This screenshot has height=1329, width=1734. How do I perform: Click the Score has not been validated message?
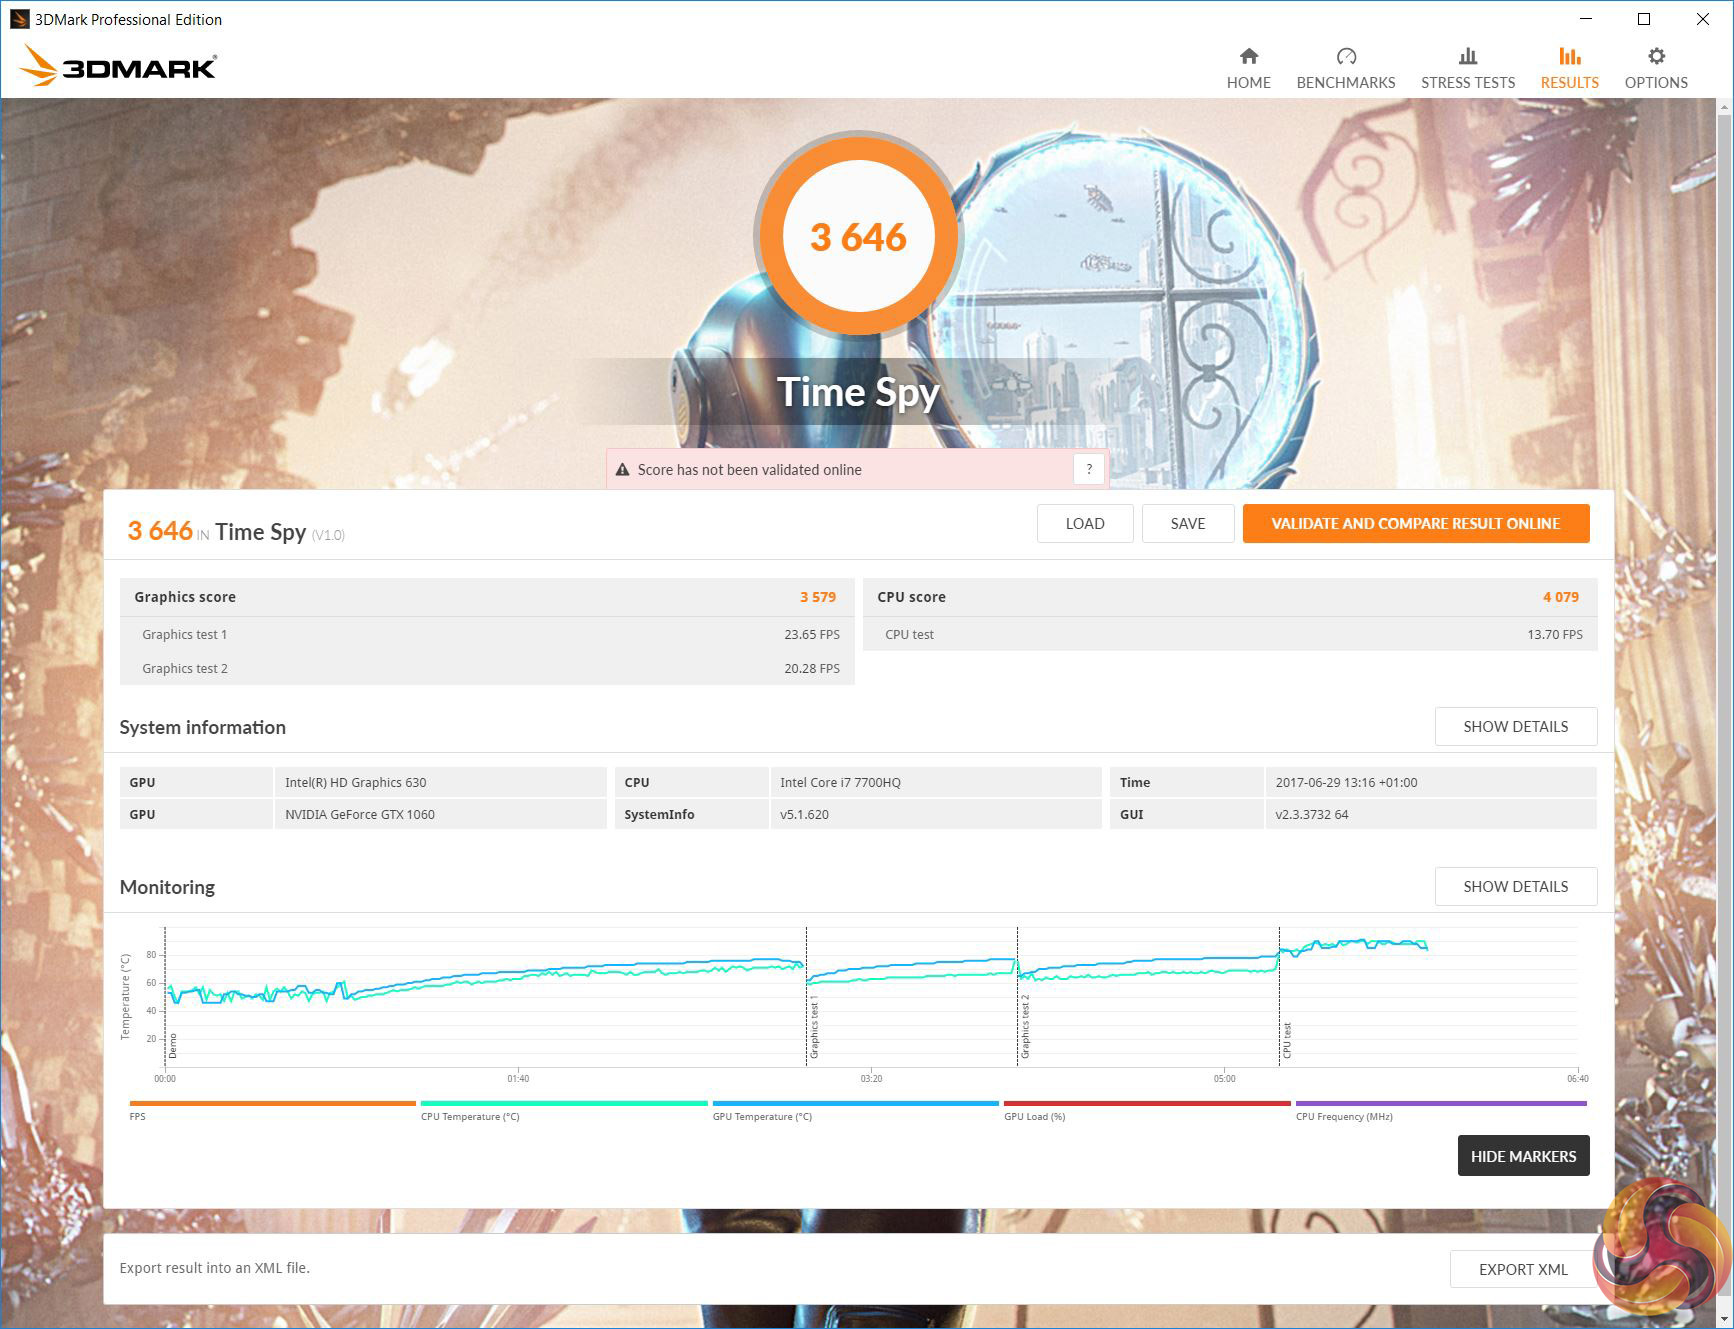(x=749, y=470)
